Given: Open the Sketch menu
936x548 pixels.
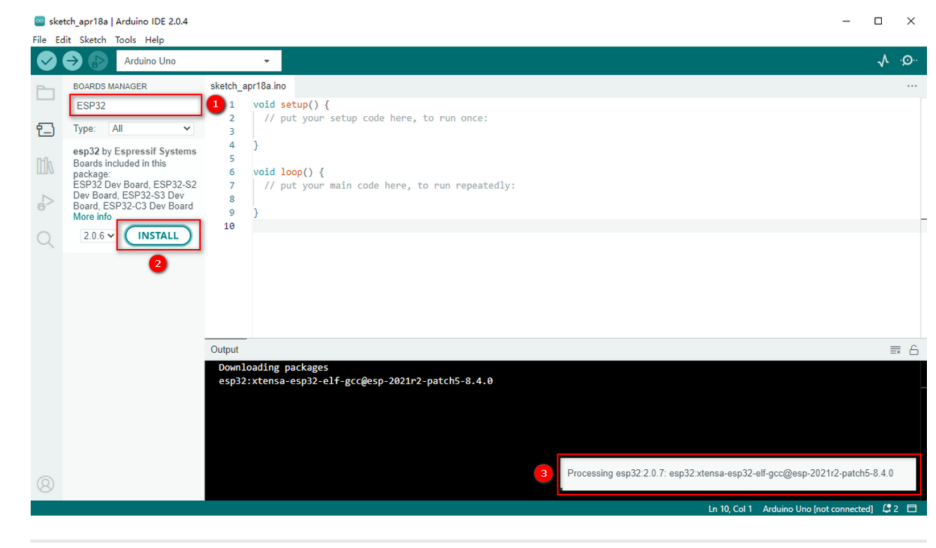Looking at the screenshot, I should pyautogui.click(x=93, y=40).
